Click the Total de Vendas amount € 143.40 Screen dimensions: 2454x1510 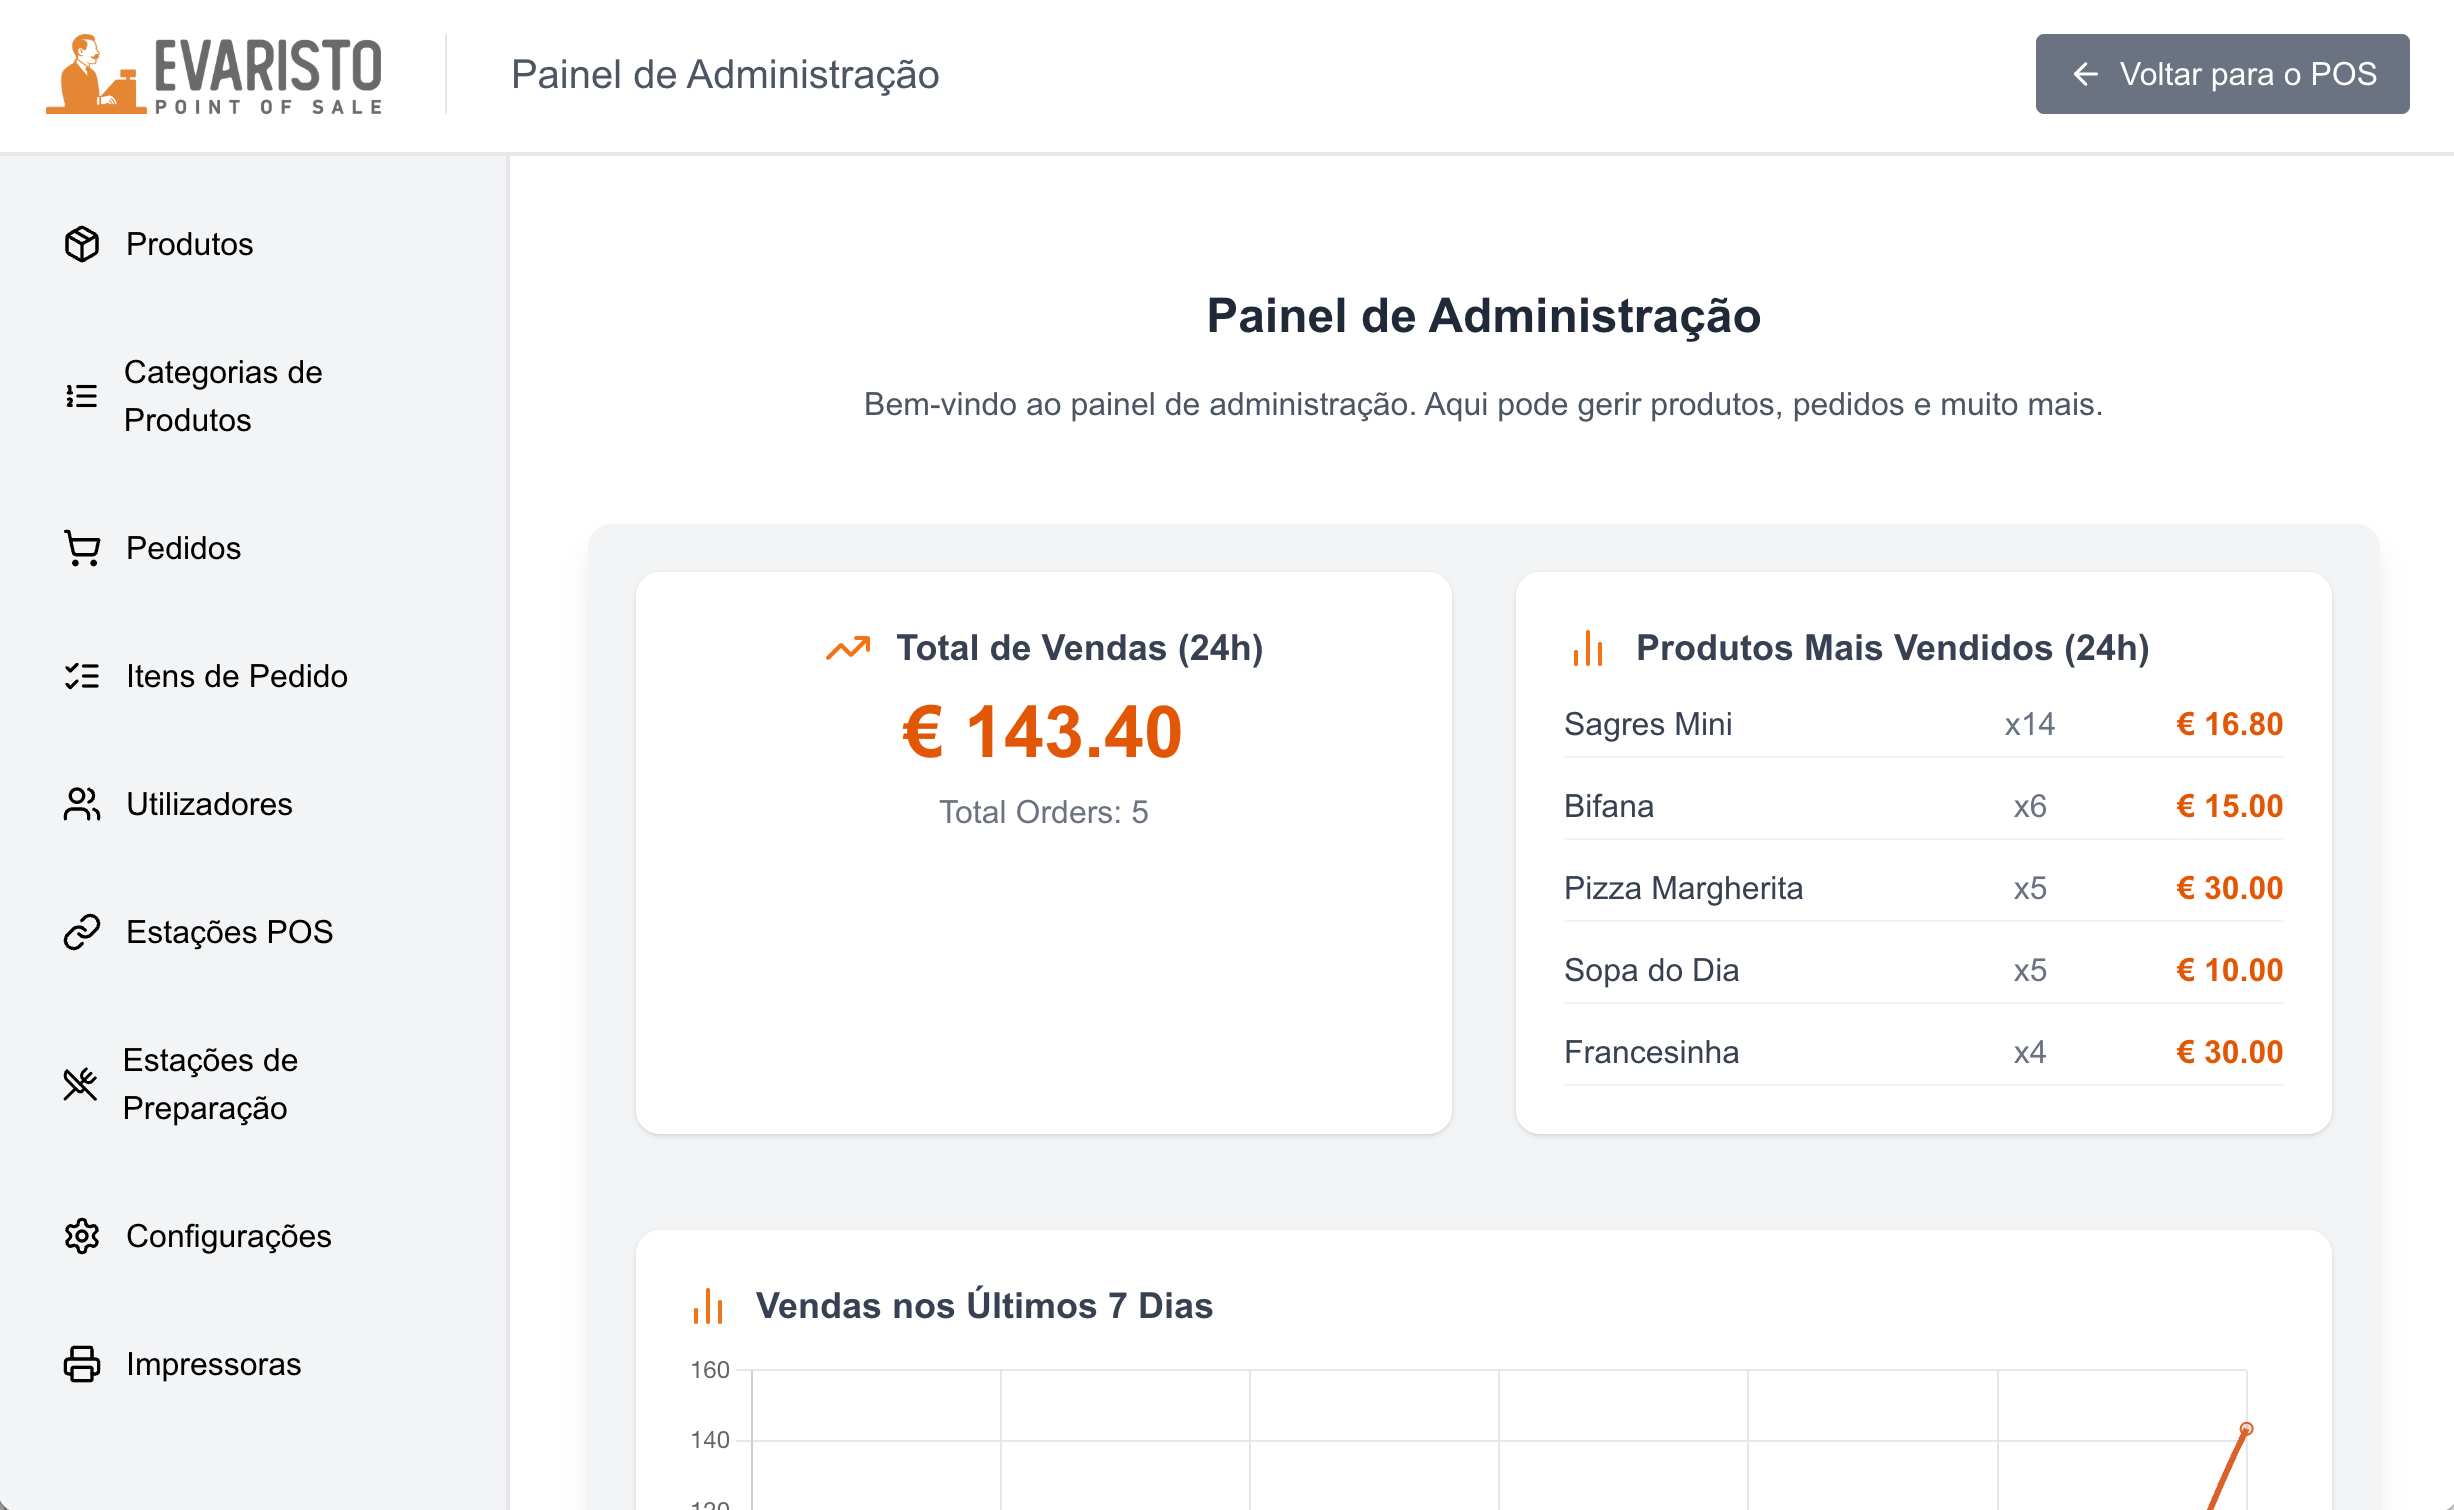point(1042,732)
